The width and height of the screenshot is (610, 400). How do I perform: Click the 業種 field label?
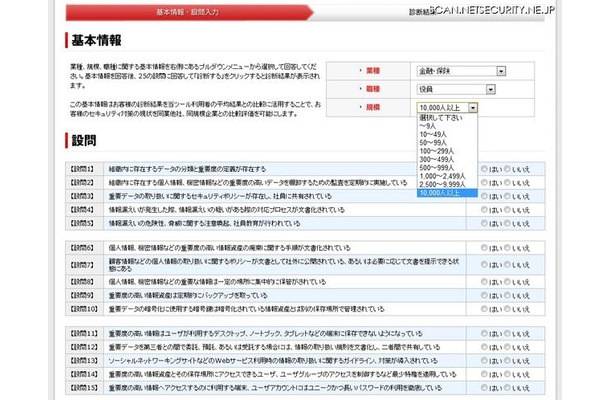pos(373,71)
